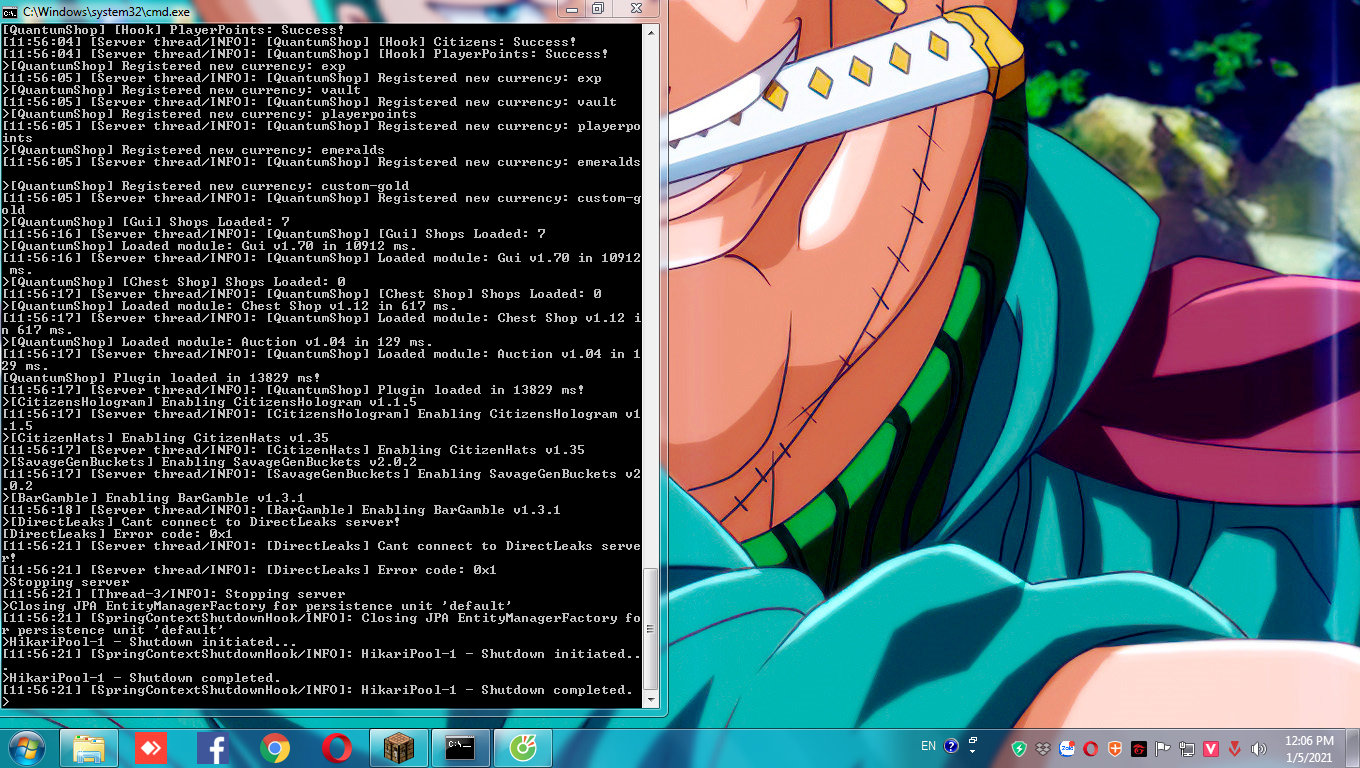Open the red download arrow tray icon
This screenshot has height=768, width=1360.
point(1235,748)
